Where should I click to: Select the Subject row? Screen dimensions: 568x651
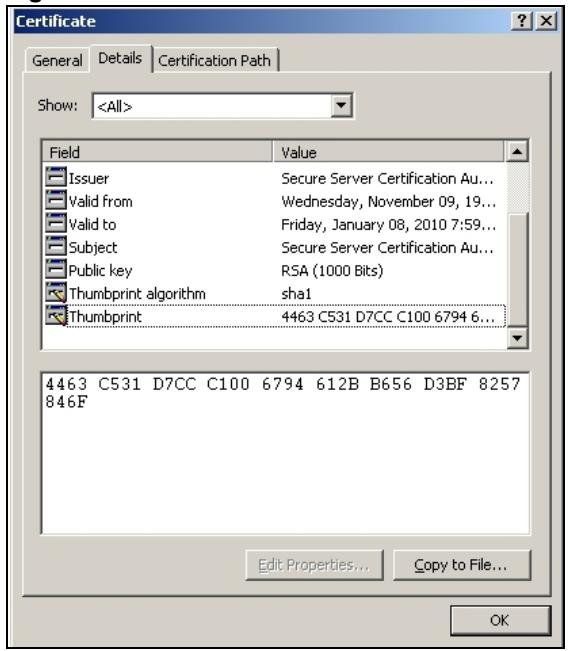(x=274, y=247)
